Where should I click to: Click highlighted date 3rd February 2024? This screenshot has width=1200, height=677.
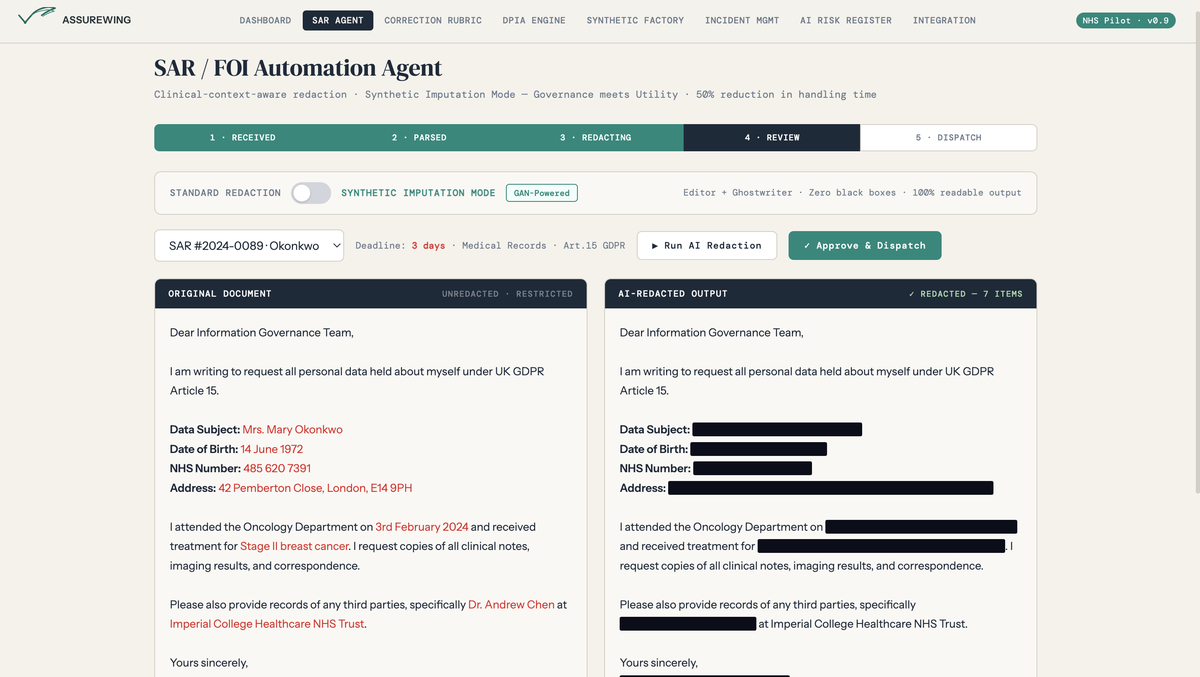(x=421, y=527)
